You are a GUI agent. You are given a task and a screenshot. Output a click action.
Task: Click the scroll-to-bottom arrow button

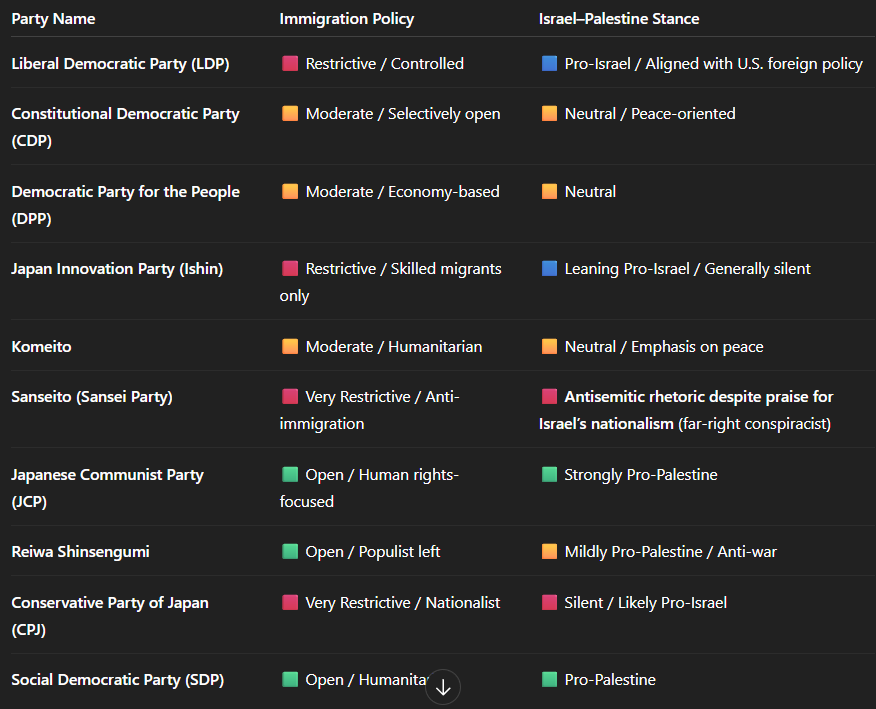tap(442, 687)
